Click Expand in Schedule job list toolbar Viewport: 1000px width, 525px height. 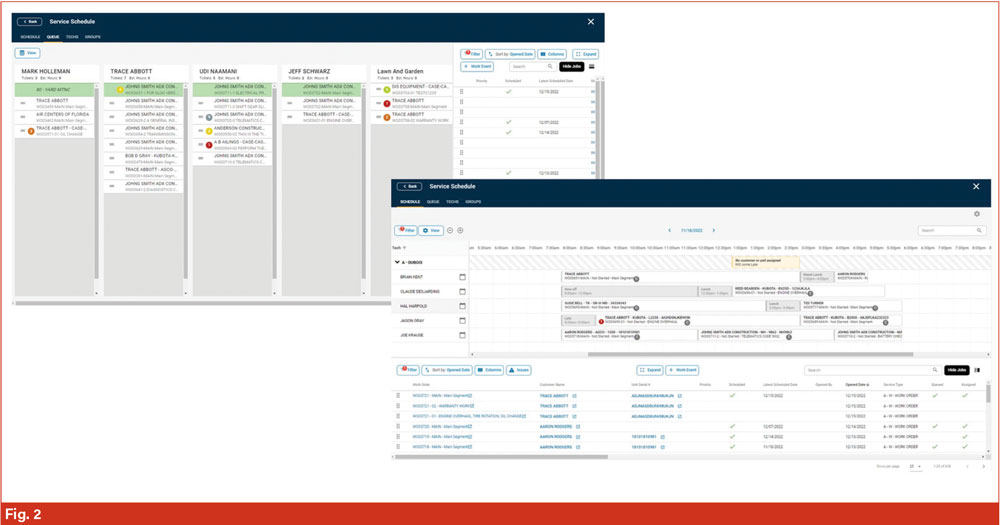[650, 370]
